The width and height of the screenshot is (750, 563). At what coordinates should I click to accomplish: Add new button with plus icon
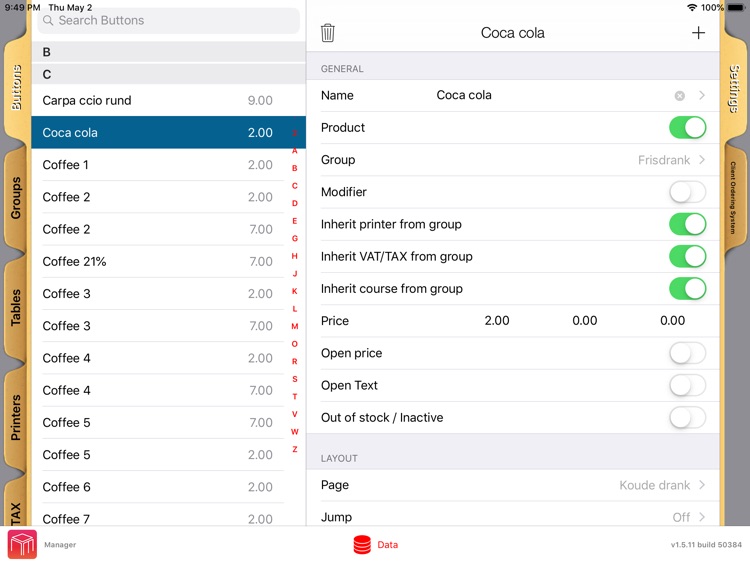(x=698, y=33)
